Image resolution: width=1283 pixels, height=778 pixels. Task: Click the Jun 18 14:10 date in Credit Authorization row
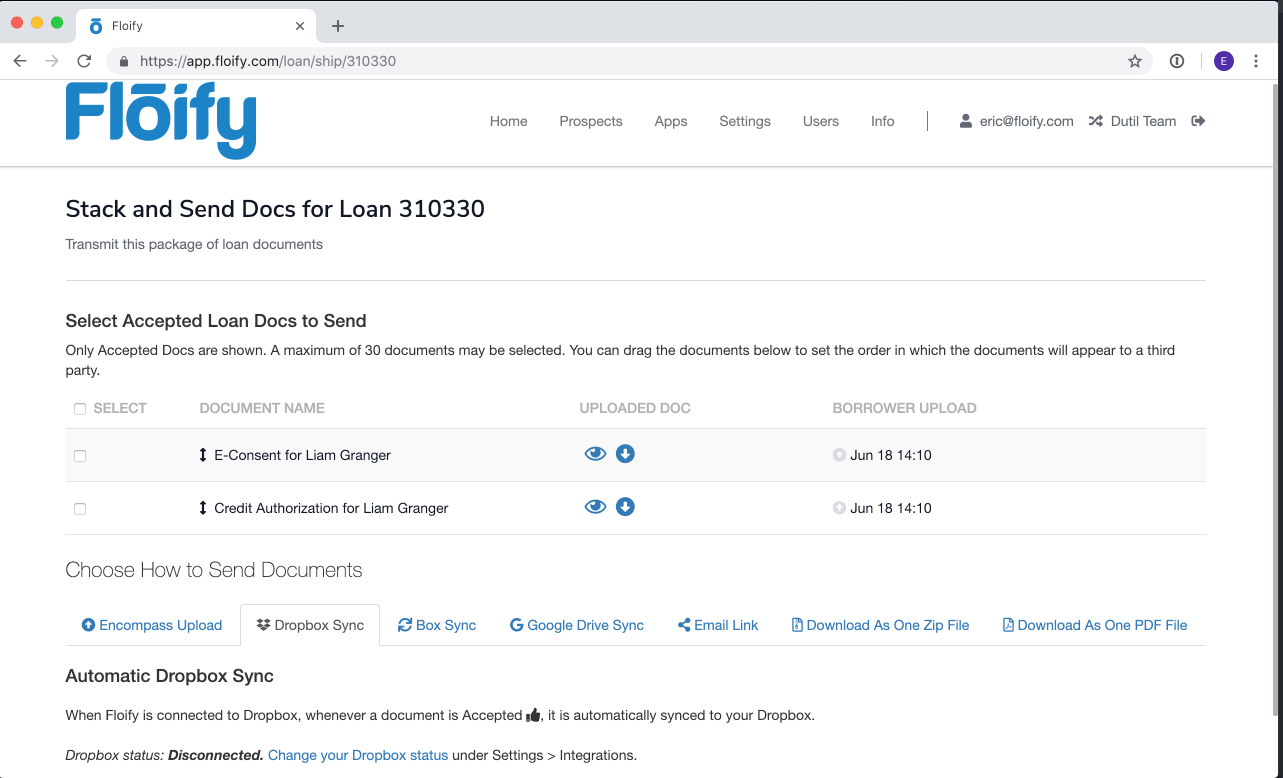click(891, 508)
